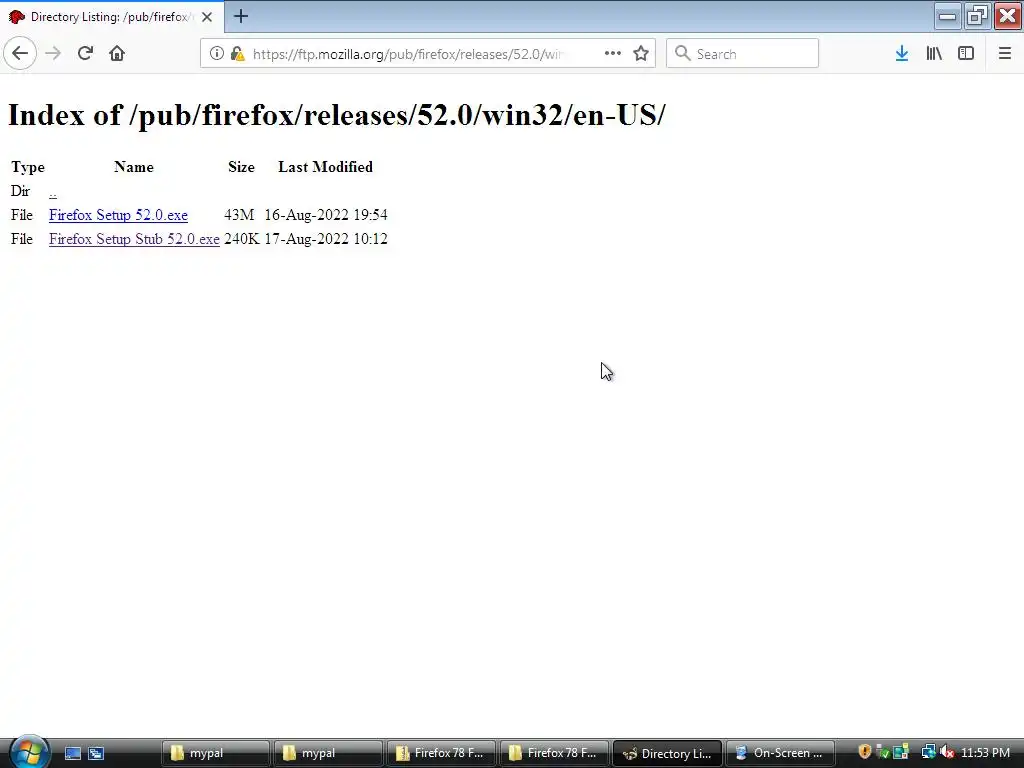Go back to the previous page
The image size is (1024, 768).
pyautogui.click(x=20, y=54)
